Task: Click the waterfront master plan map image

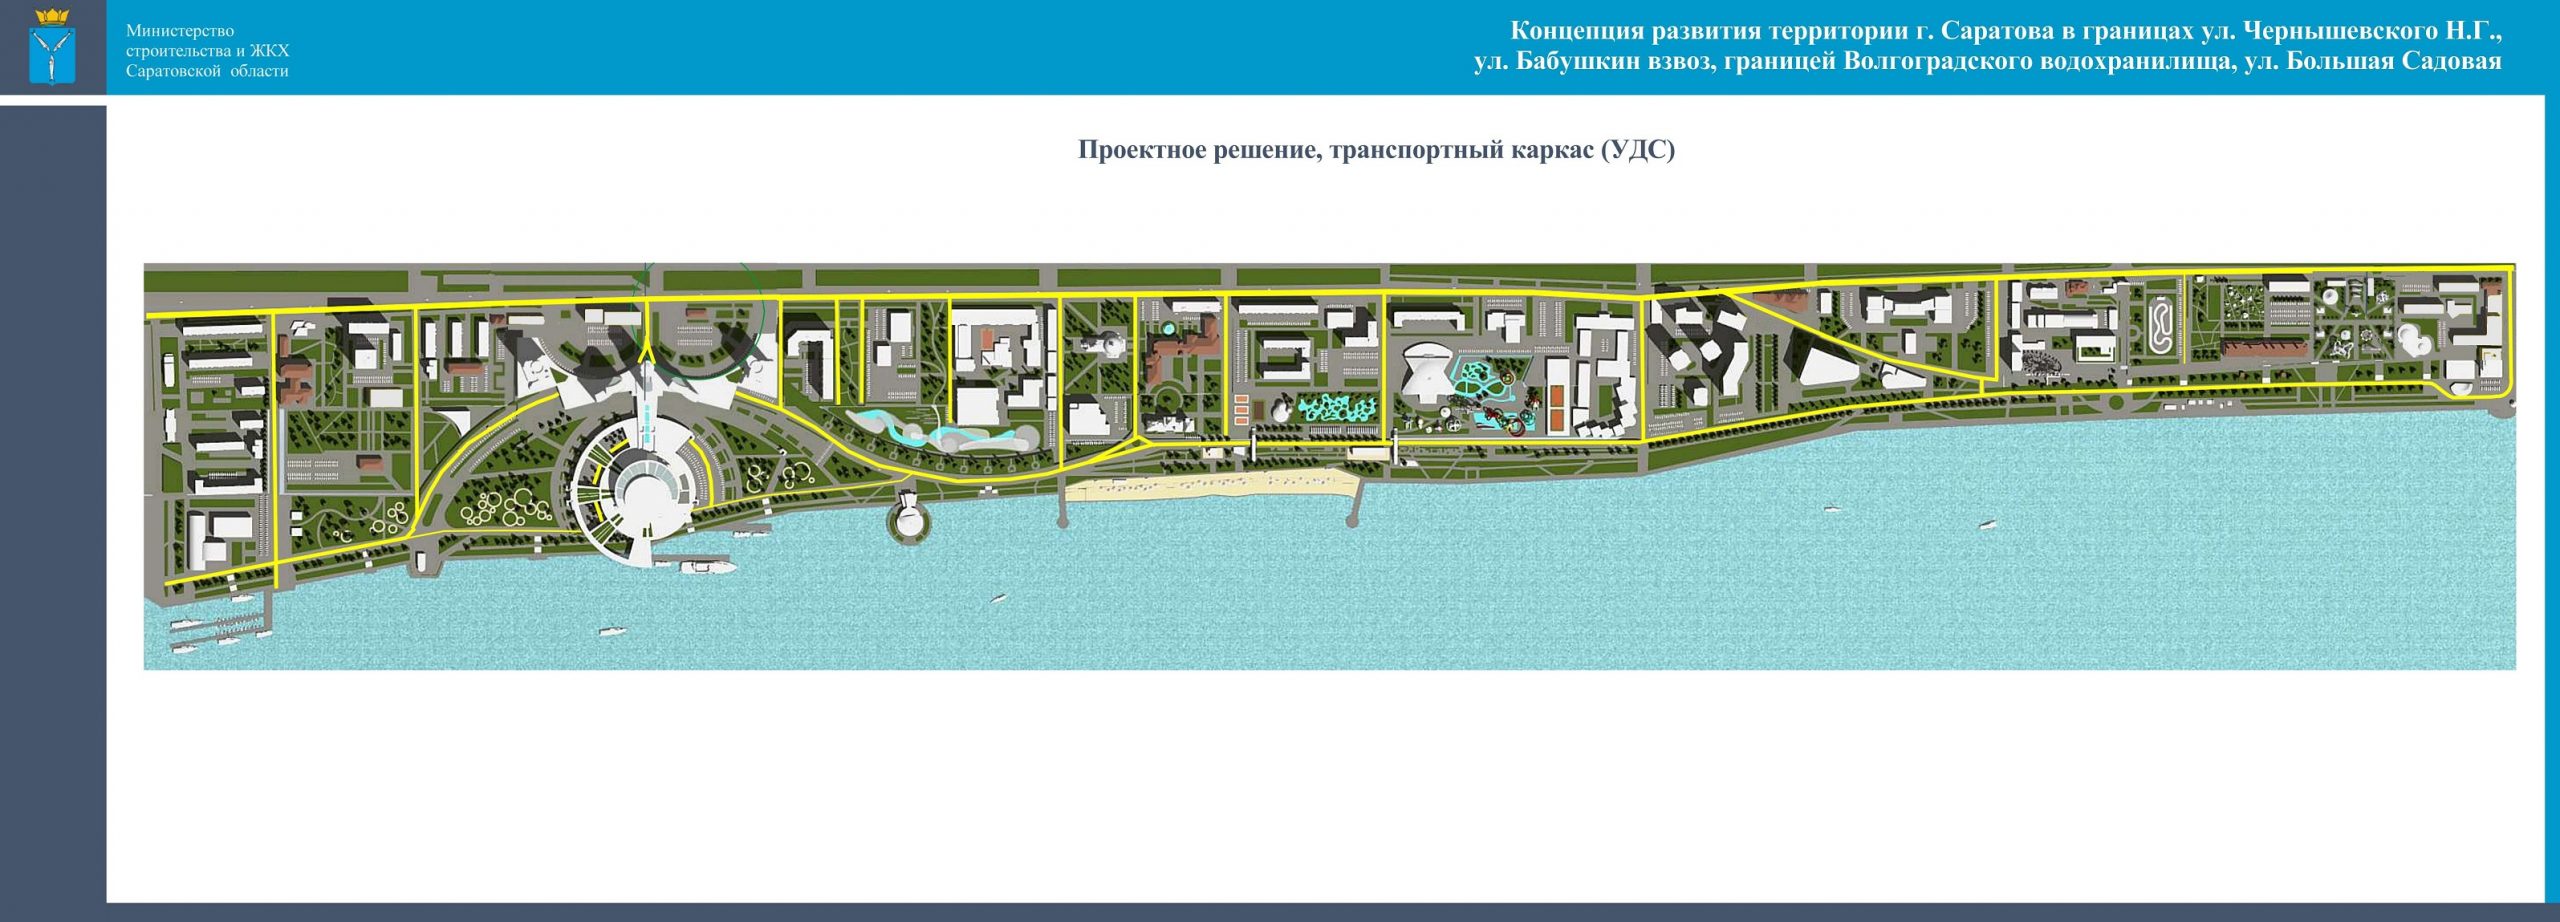Action: (1329, 466)
